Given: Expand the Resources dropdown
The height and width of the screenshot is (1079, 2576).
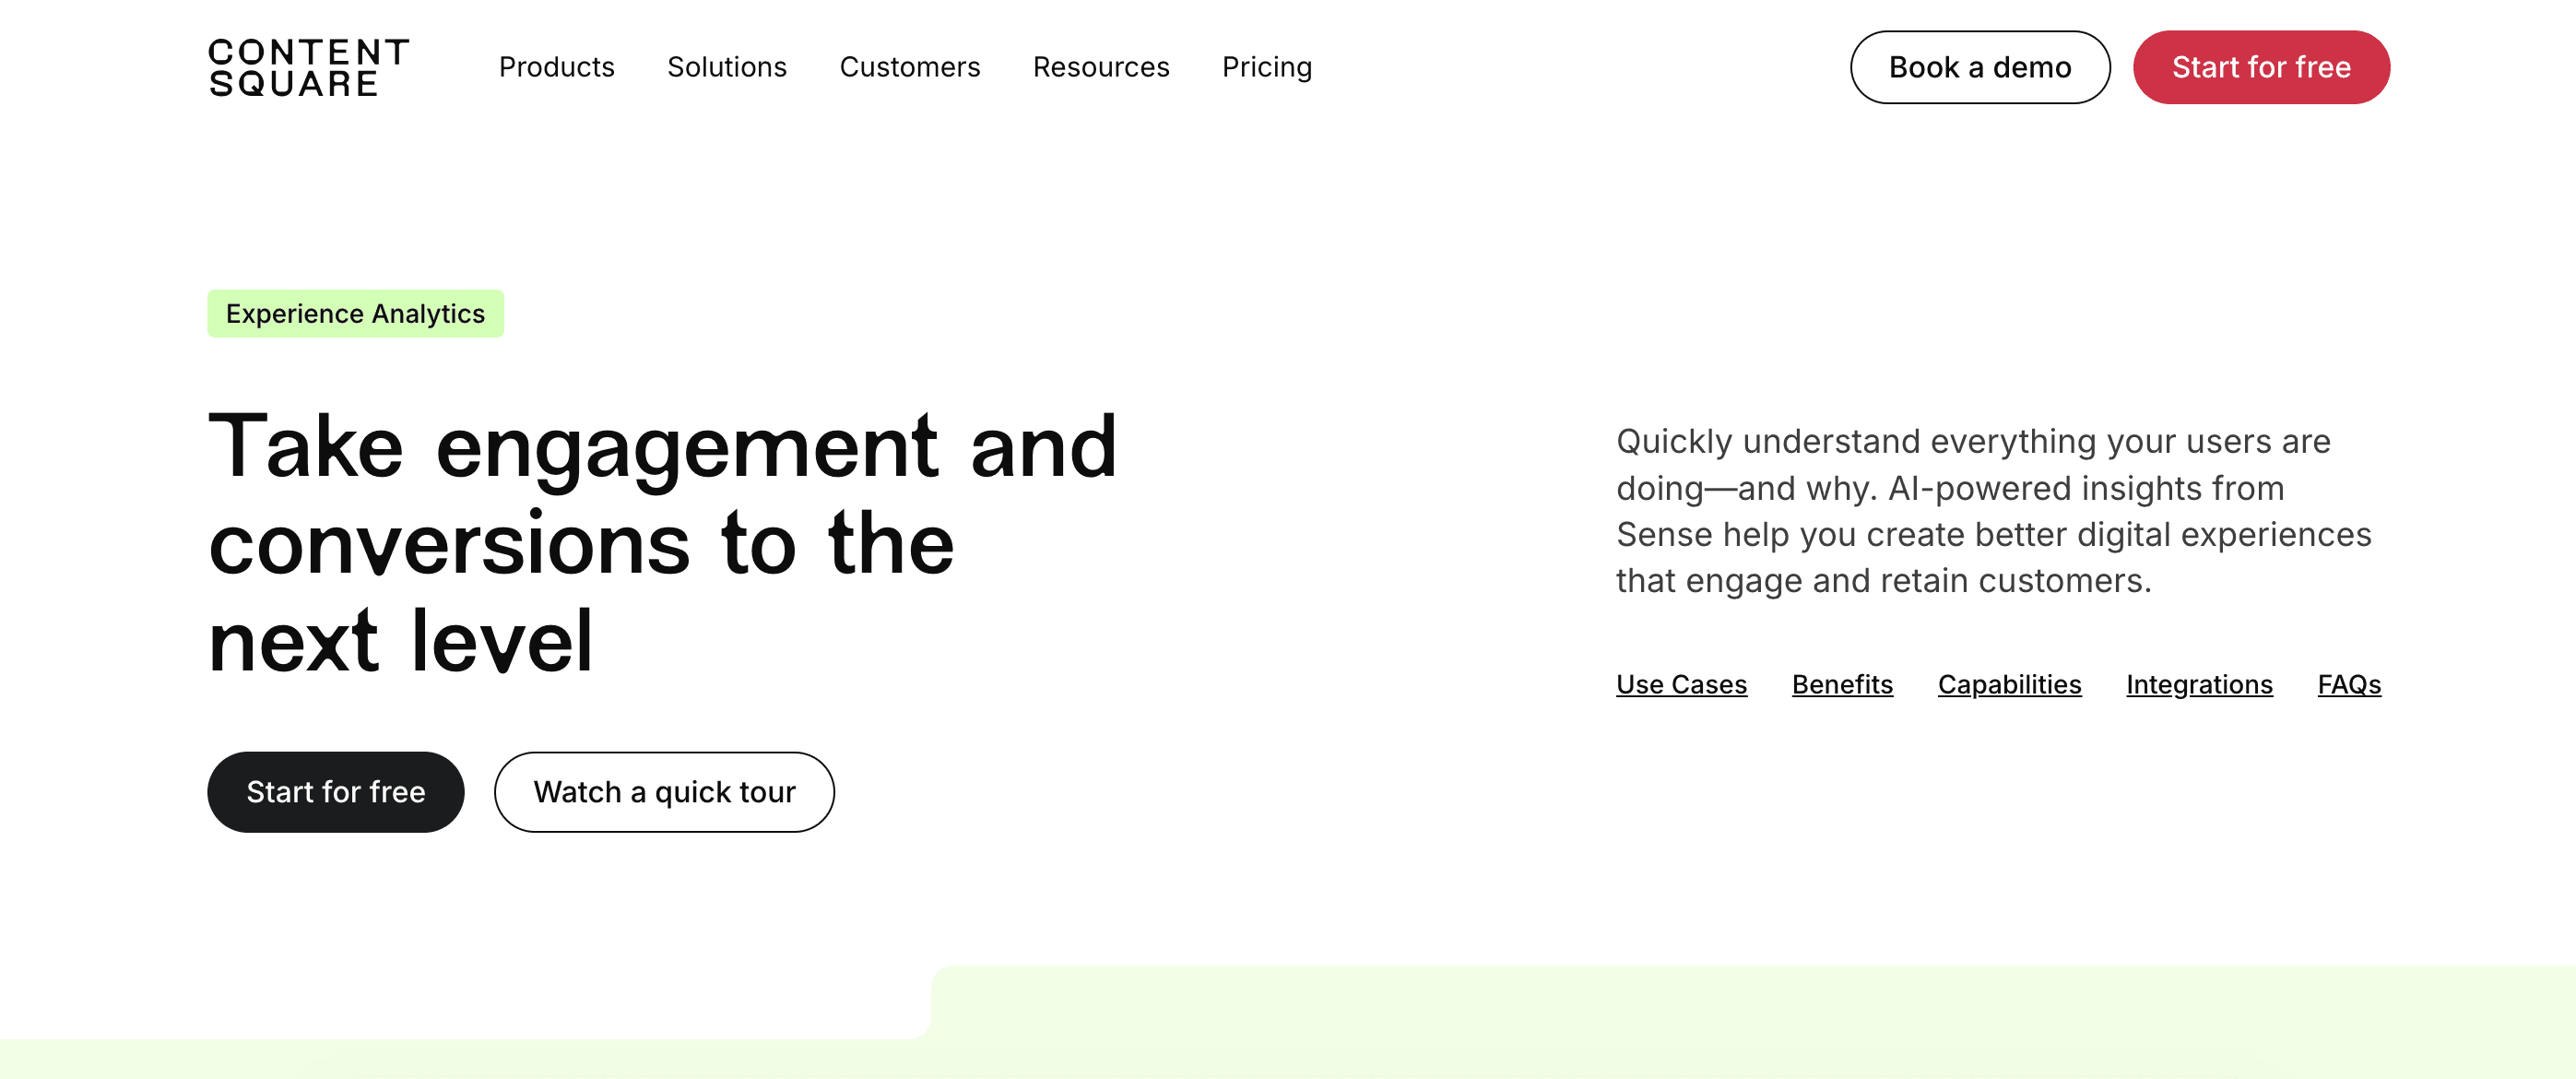Looking at the screenshot, I should click(1101, 67).
